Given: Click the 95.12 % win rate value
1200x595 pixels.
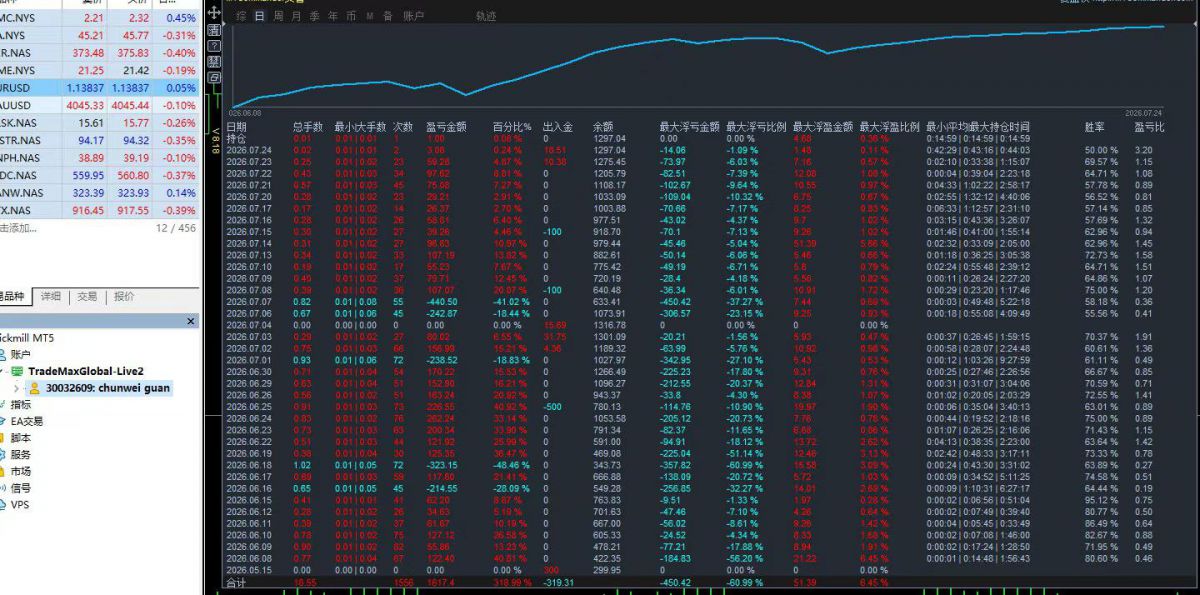Looking at the screenshot, I should (1102, 499).
